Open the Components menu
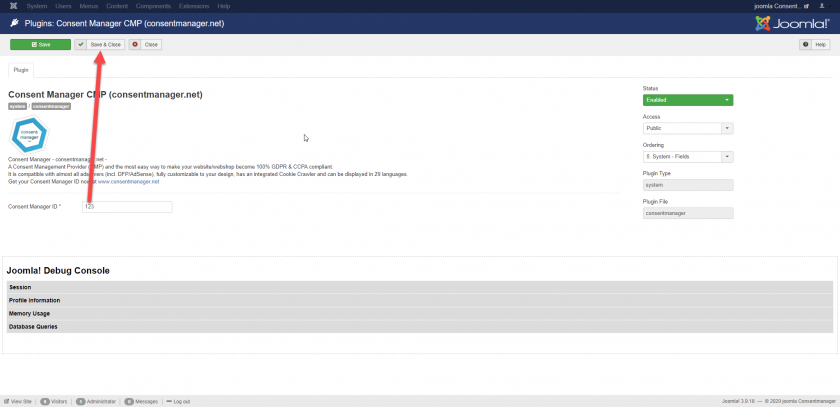Viewport: 840px width, 407px height. (153, 6)
